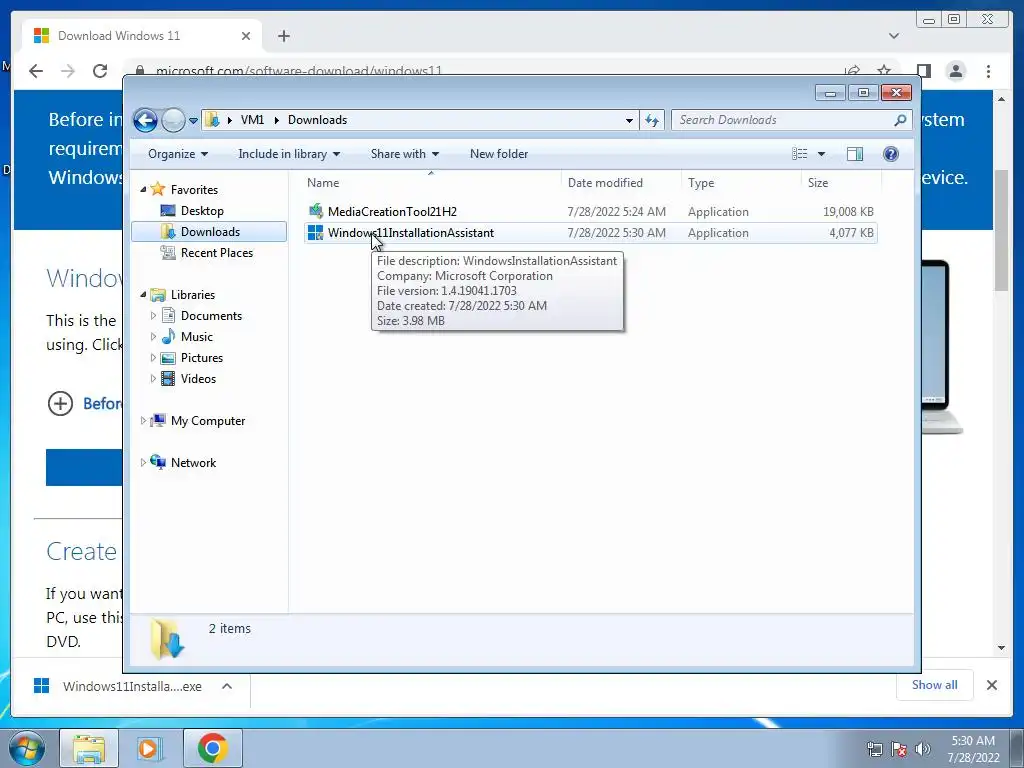Expand the Documents library
The image size is (1024, 768).
point(153,316)
